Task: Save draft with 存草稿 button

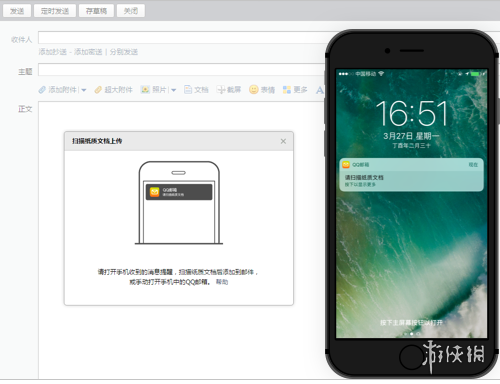Action: tap(96, 11)
